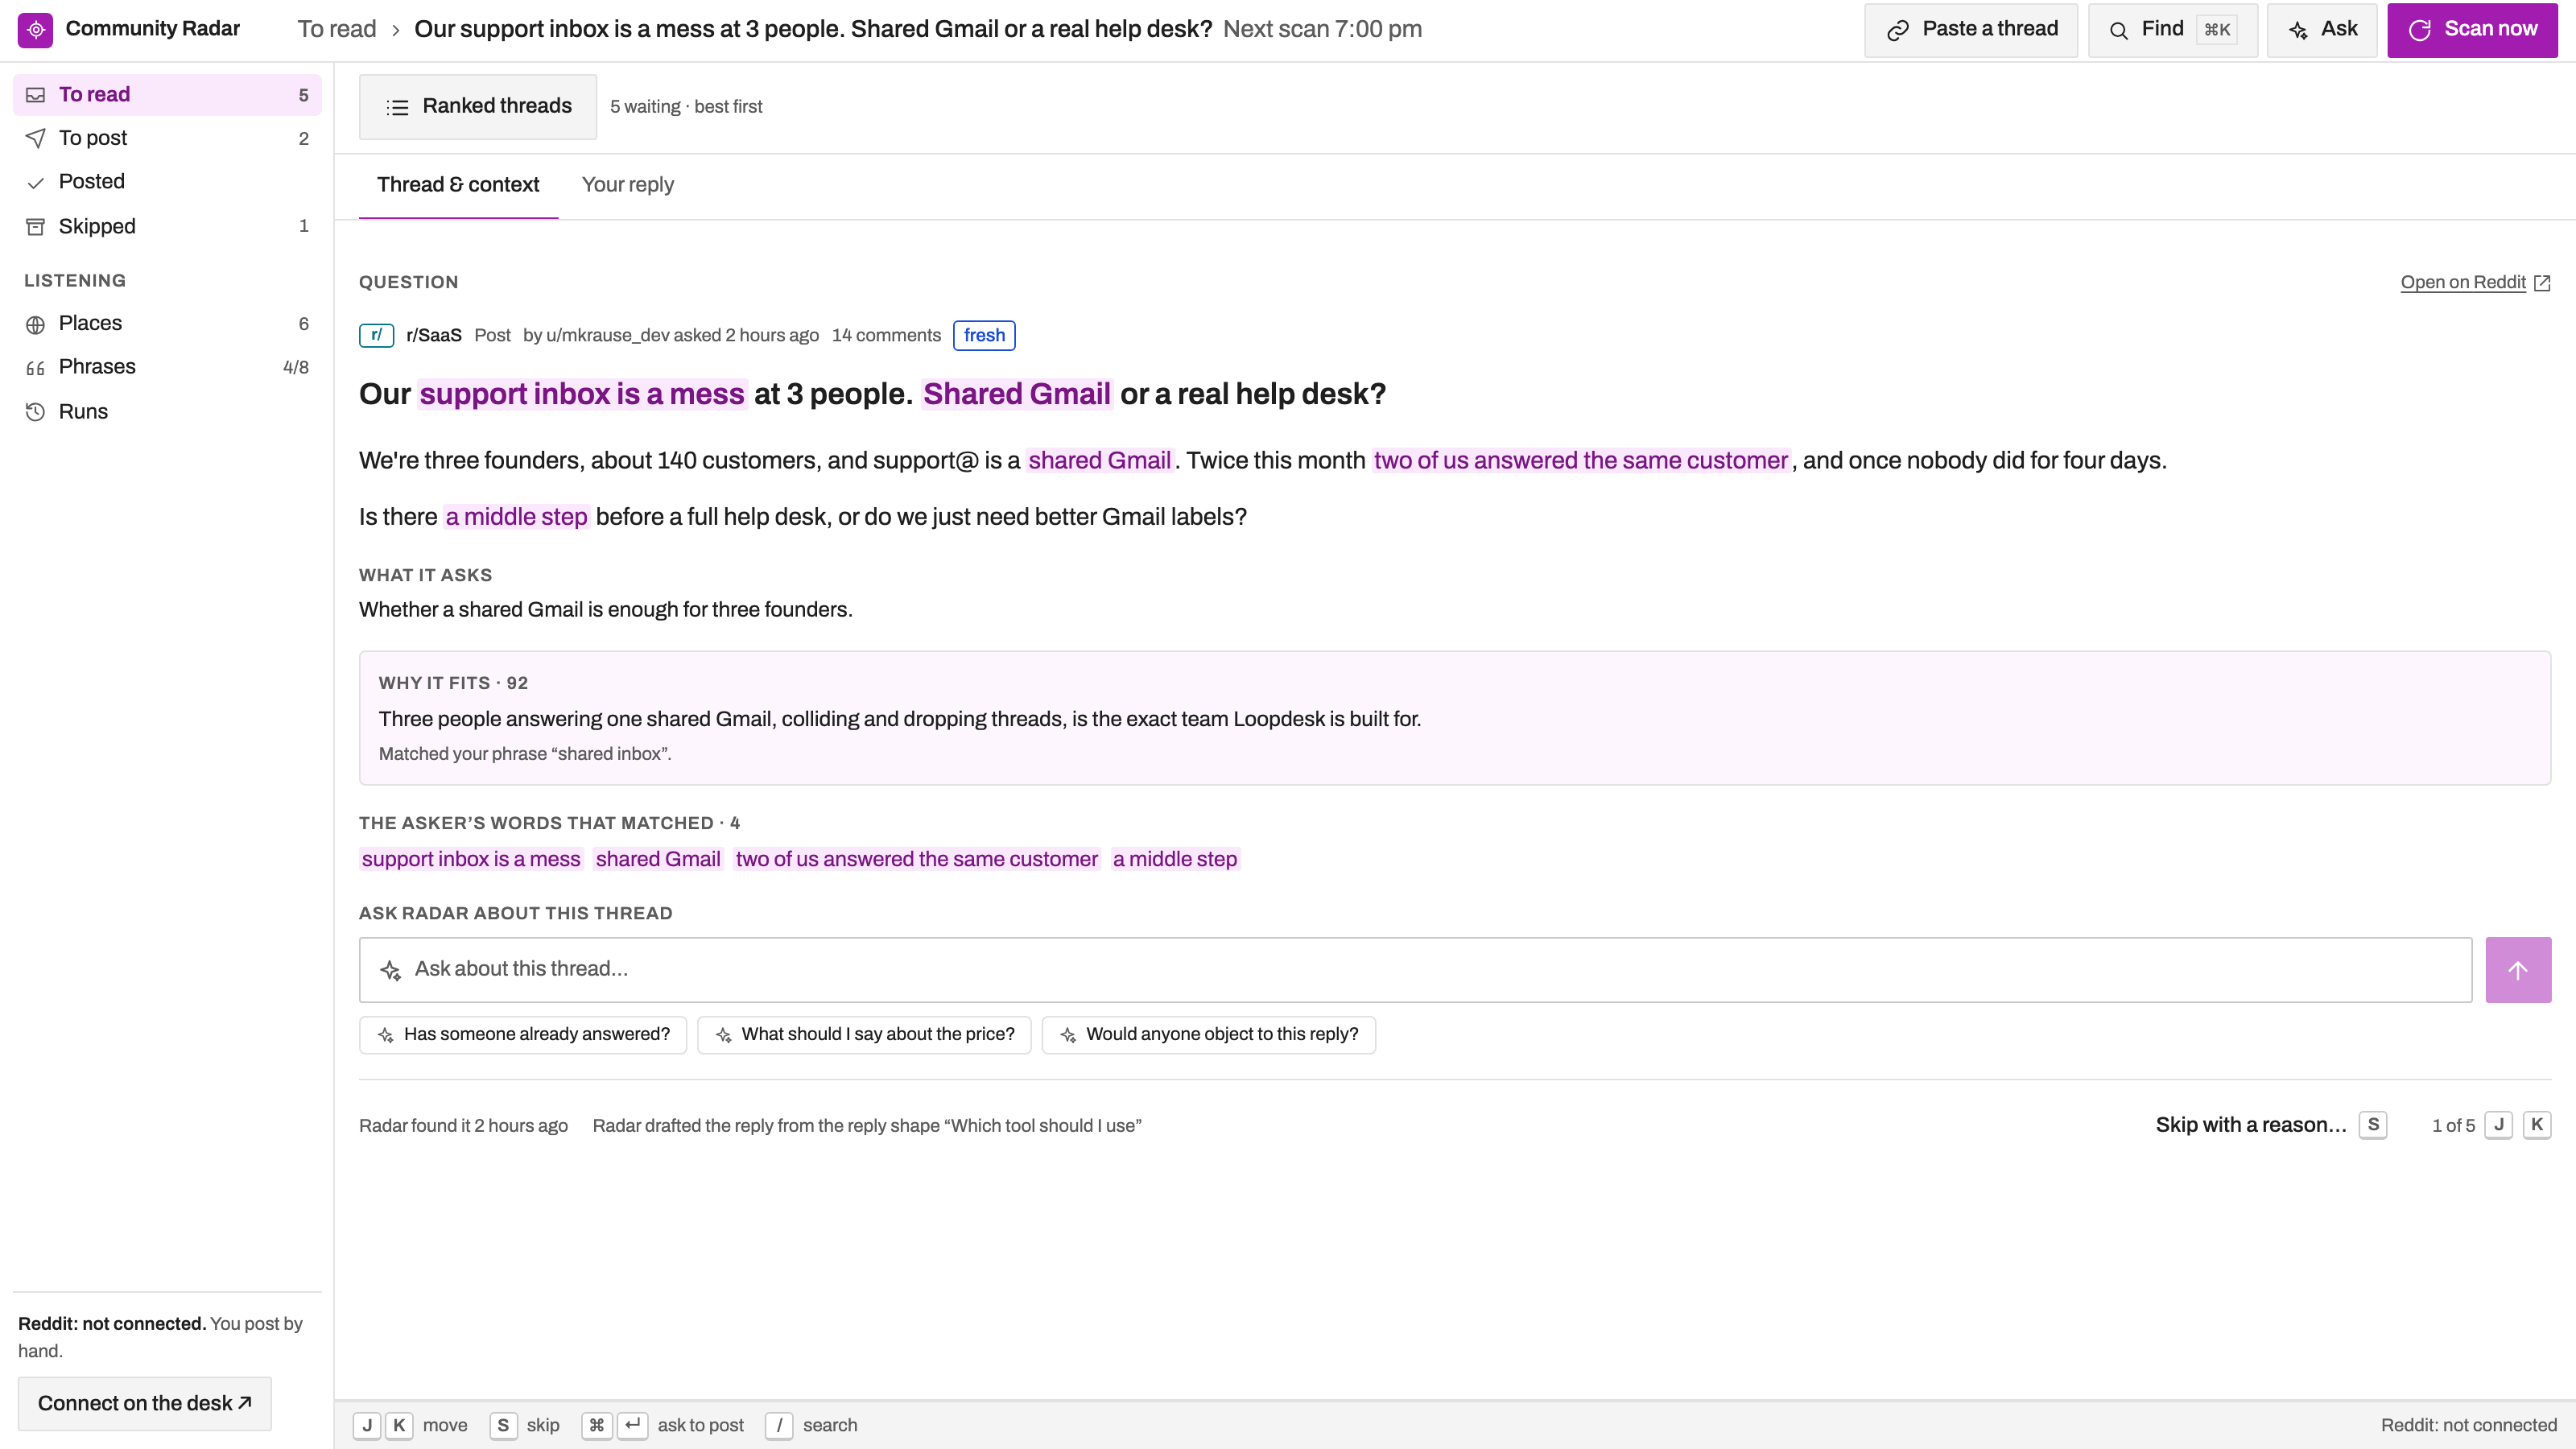Click the 14 comments count
Viewport: 2576px width, 1449px height.
click(886, 335)
